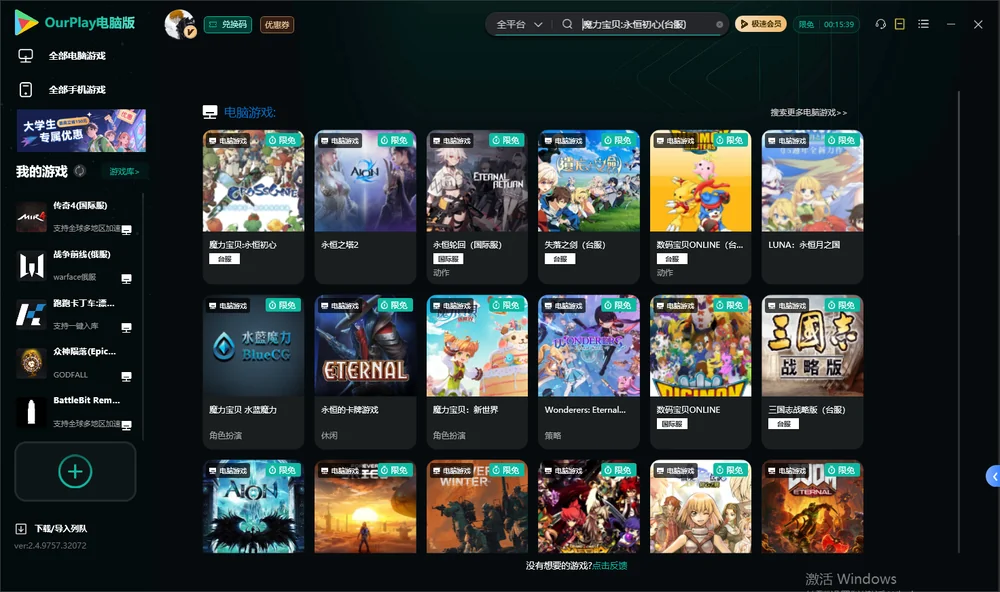Image resolution: width=1000 pixels, height=592 pixels.
Task: Click the monitor icon on the GODFALL row
Action: click(x=126, y=376)
